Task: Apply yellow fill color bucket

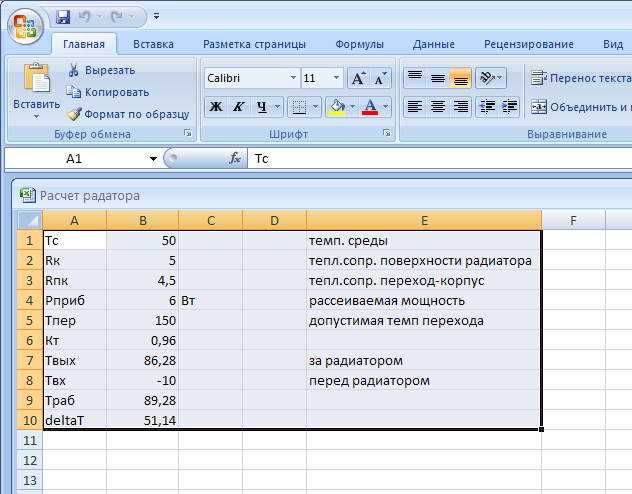Action: 337,107
